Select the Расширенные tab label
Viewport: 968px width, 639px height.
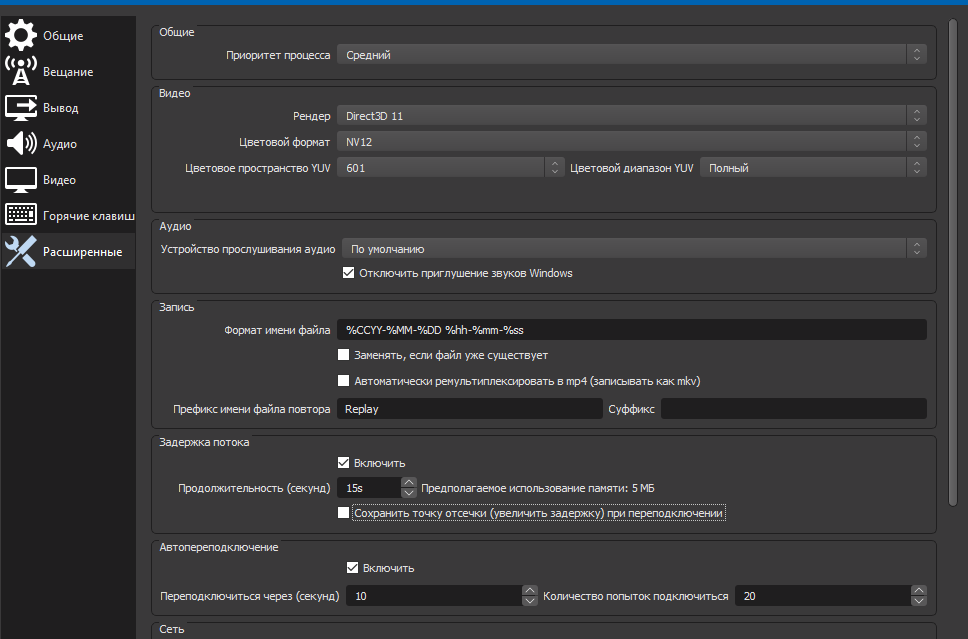(82, 252)
